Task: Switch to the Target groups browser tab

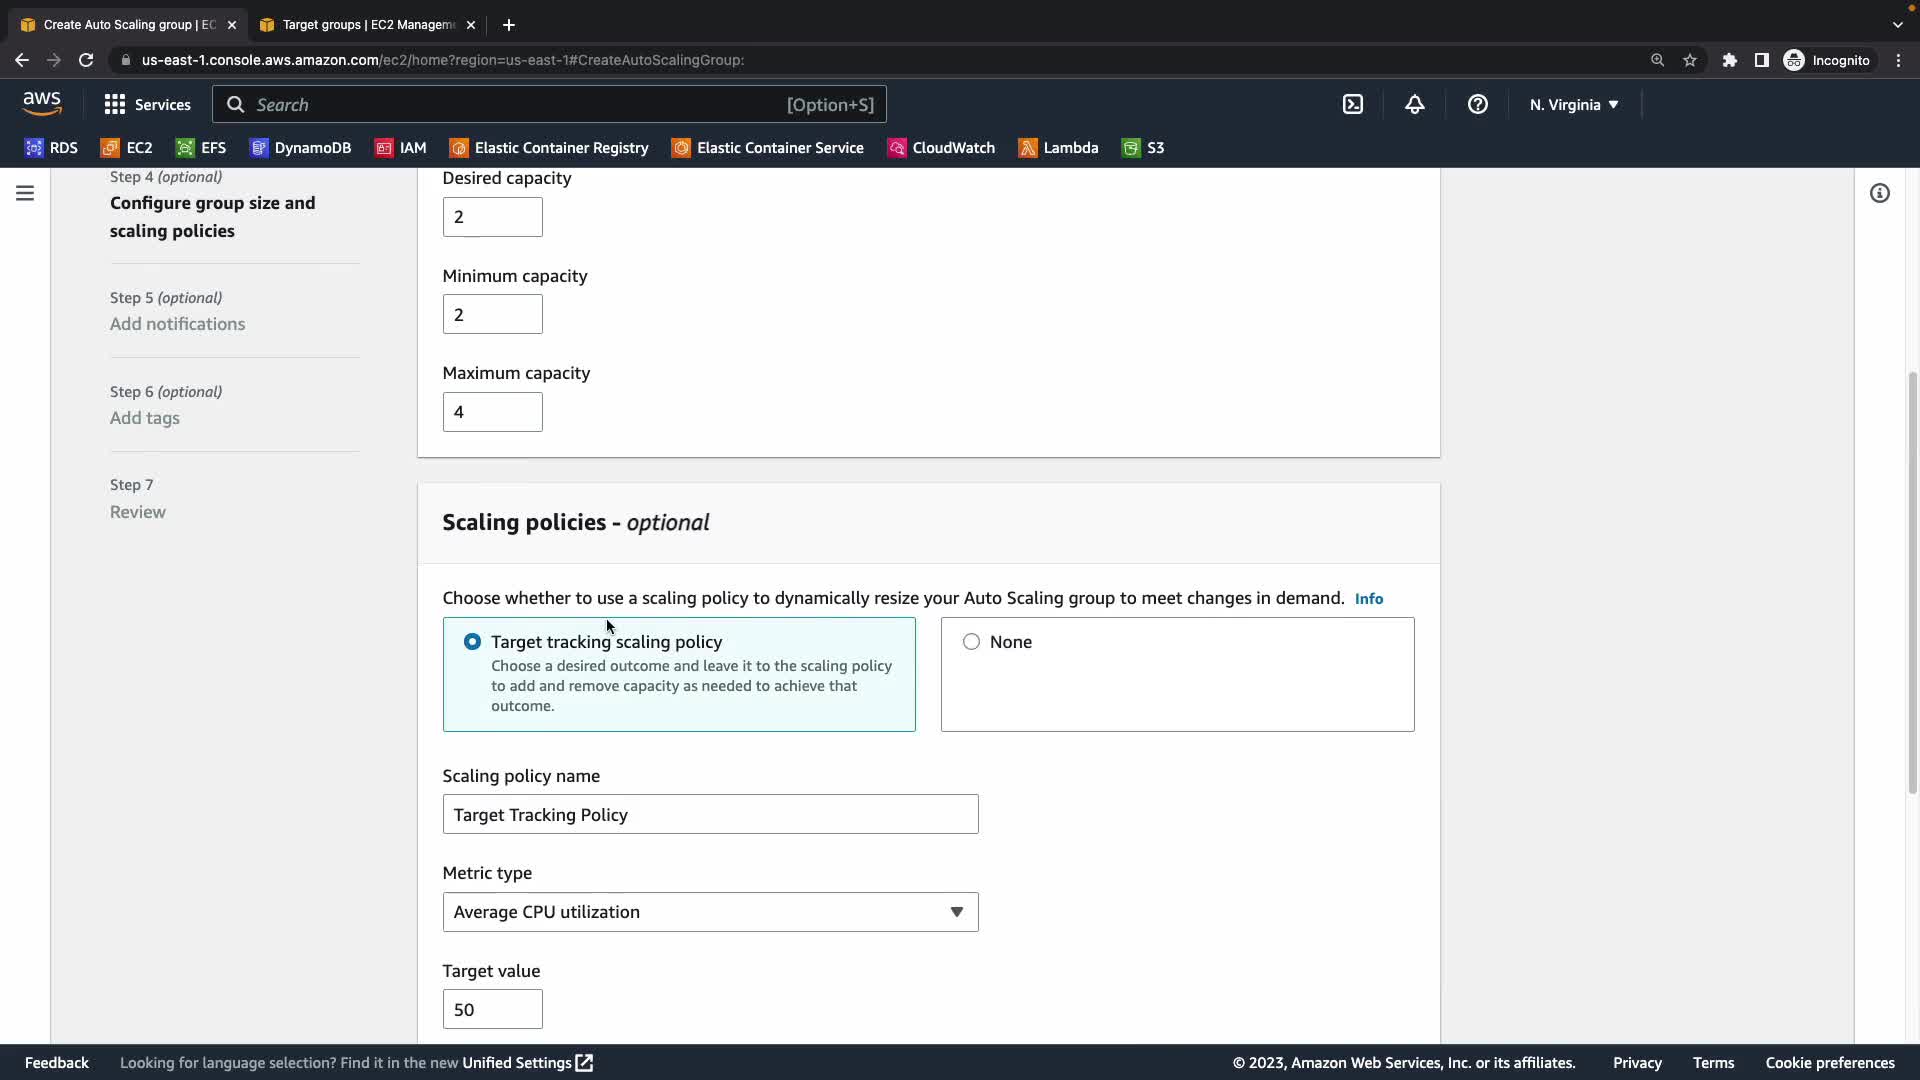Action: click(x=367, y=24)
